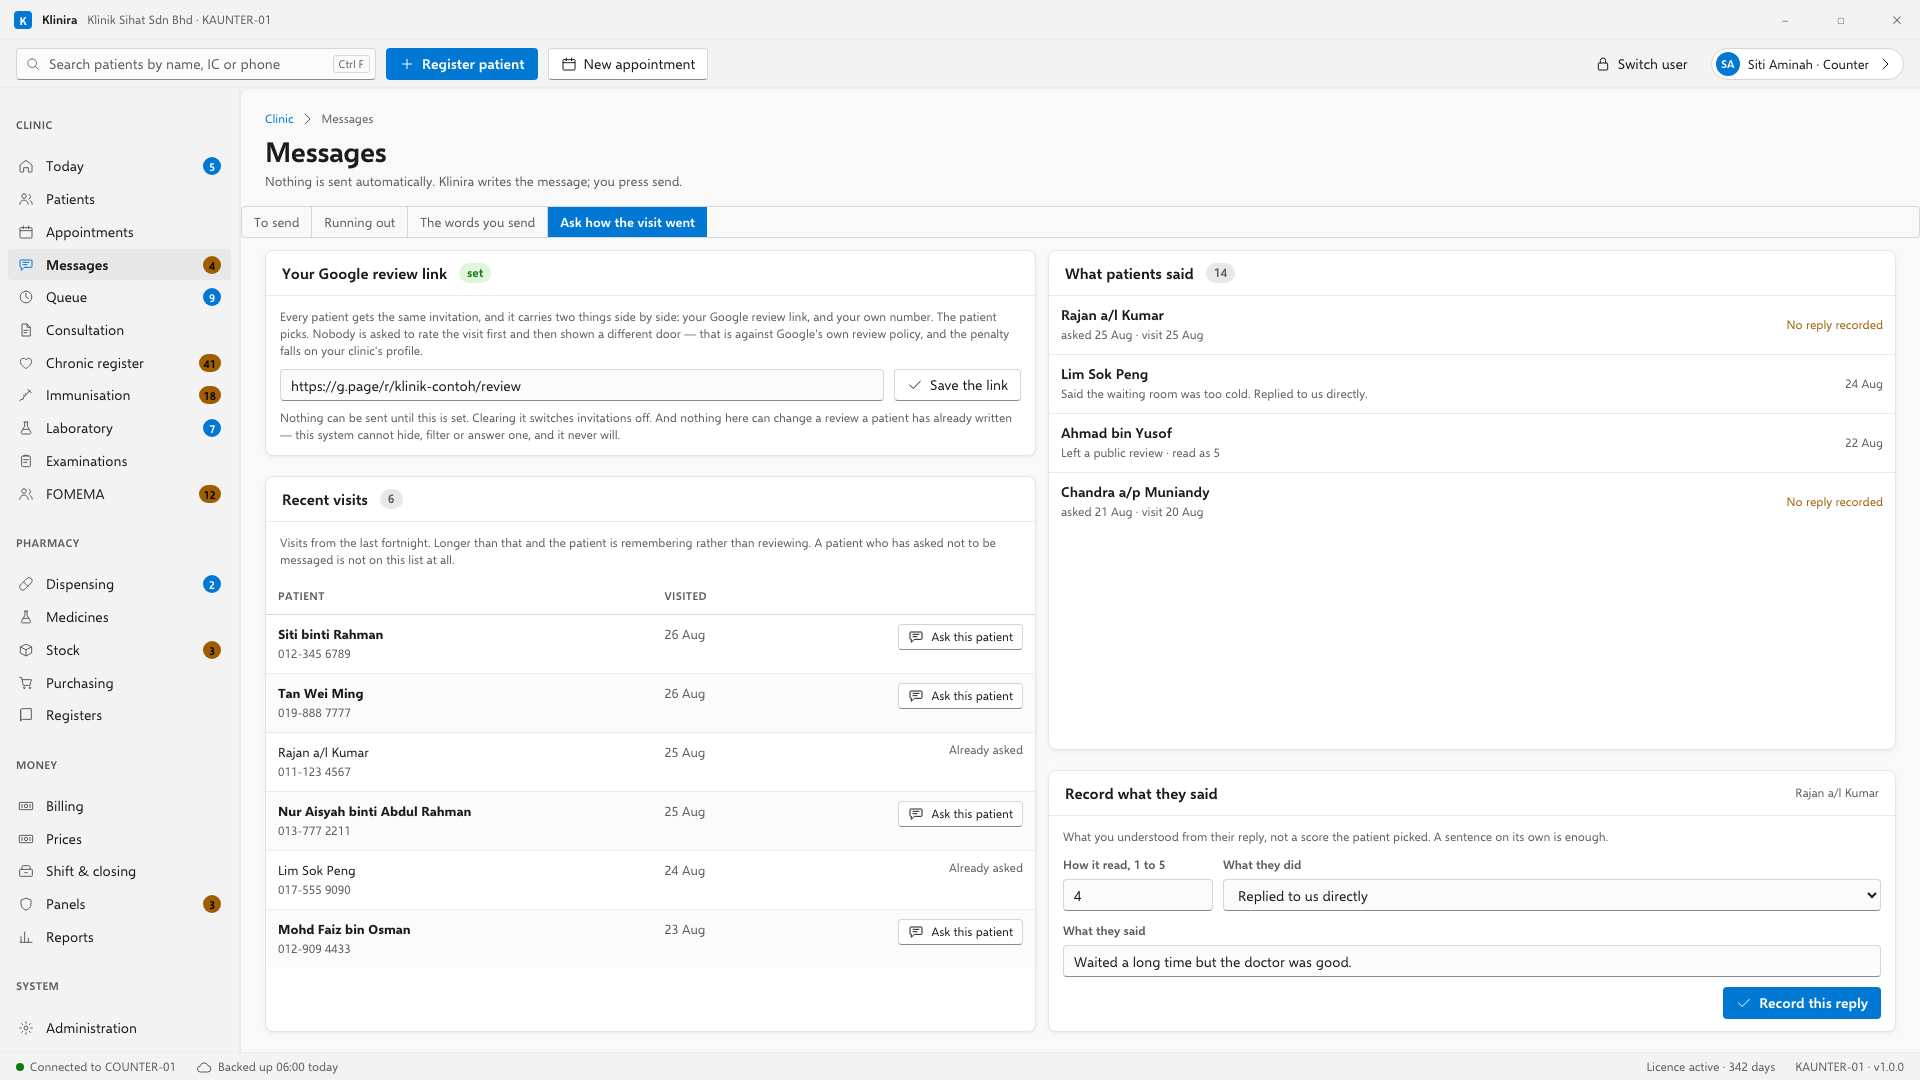1920x1080 pixels.
Task: Click the Billing money icon
Action: click(x=26, y=806)
